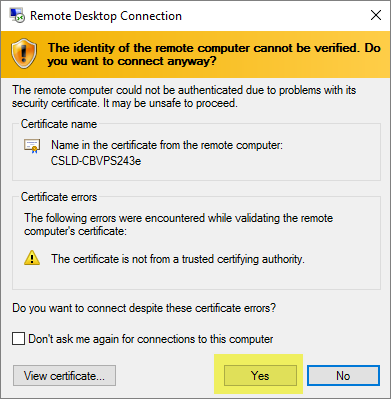This screenshot has height=399, width=391.
Task: Click the "not from a trusted certifying authority" message
Action: pyautogui.click(x=178, y=259)
